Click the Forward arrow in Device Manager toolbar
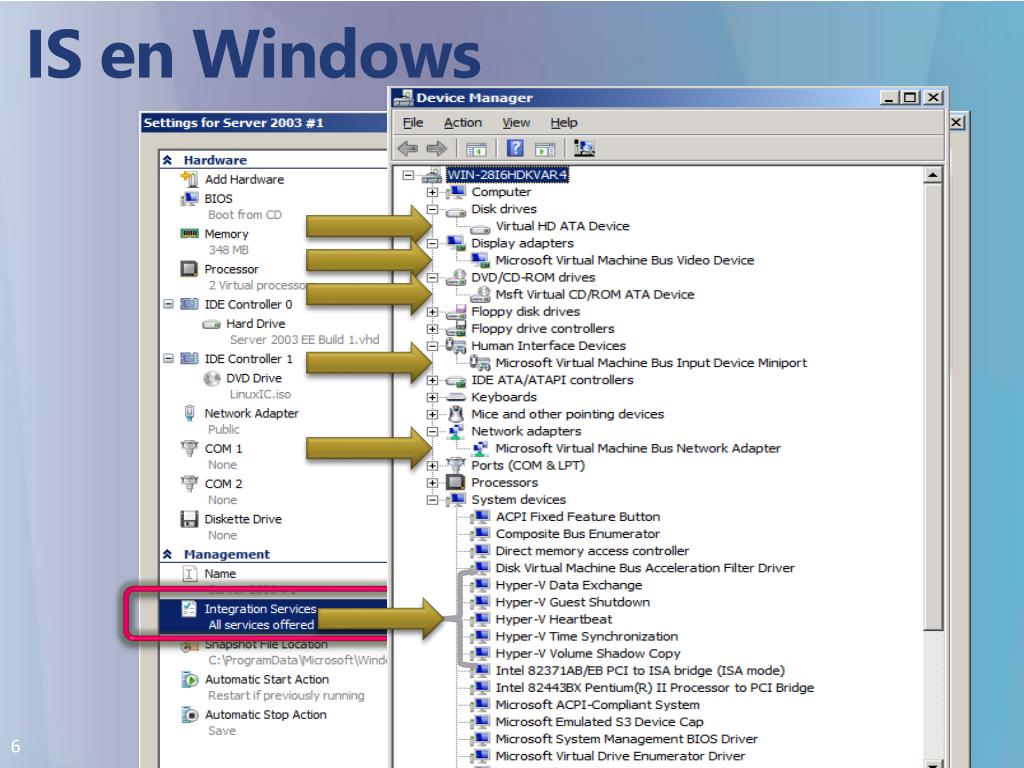 click(x=436, y=149)
